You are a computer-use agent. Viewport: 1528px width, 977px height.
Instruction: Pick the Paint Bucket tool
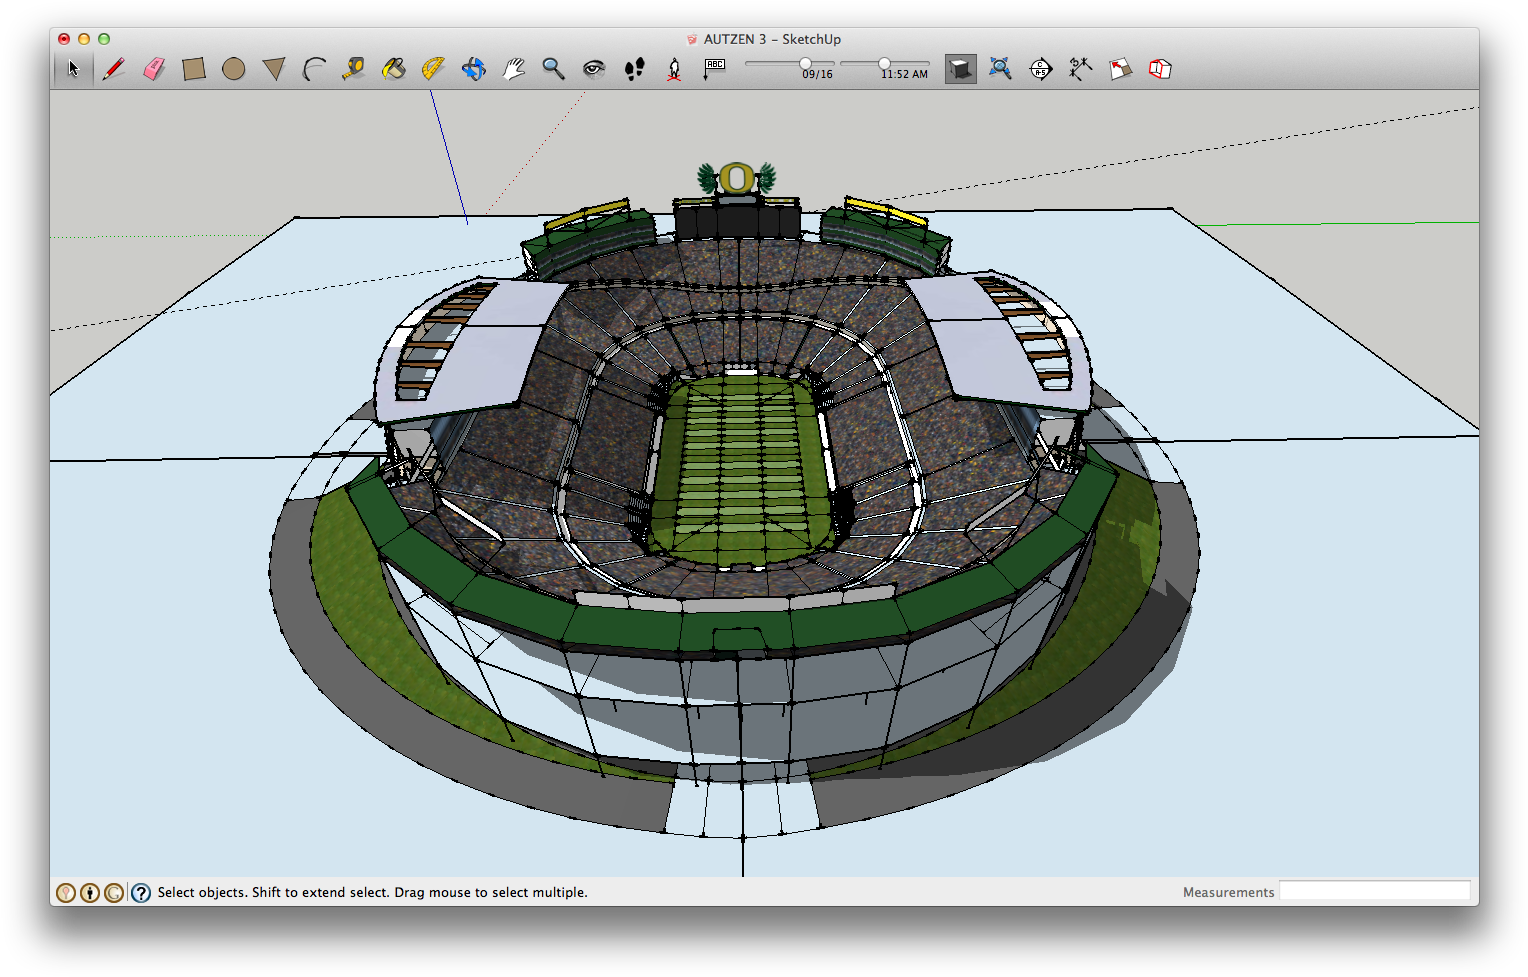pyautogui.click(x=393, y=68)
